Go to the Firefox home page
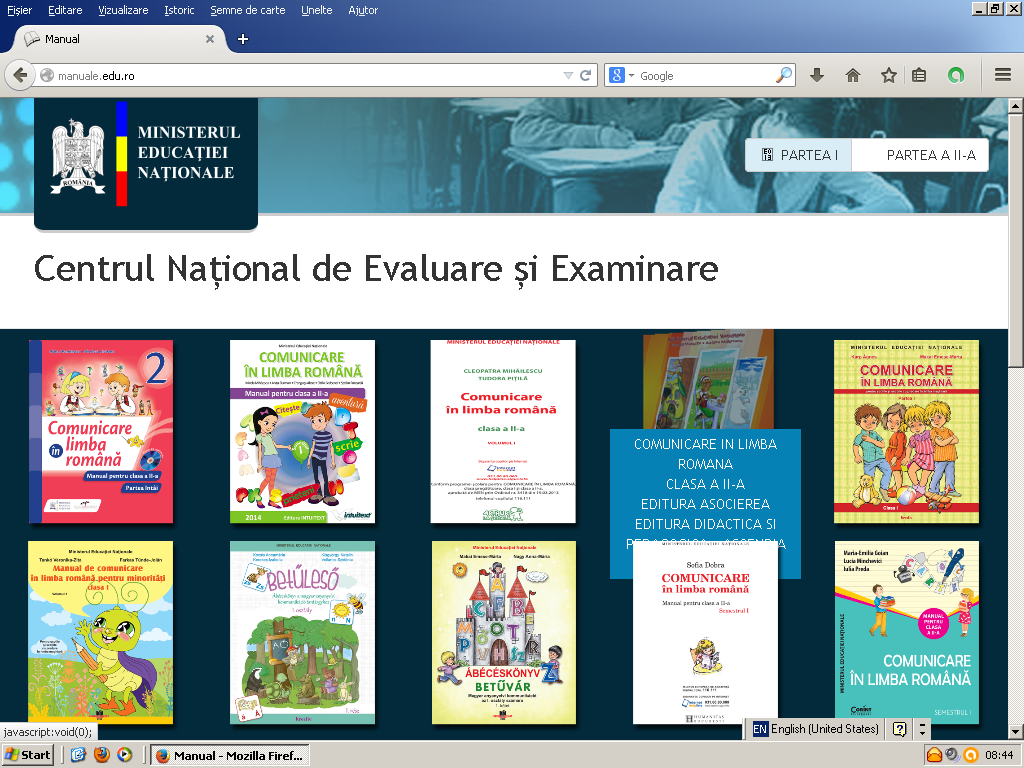The width and height of the screenshot is (1024, 768). 852,75
